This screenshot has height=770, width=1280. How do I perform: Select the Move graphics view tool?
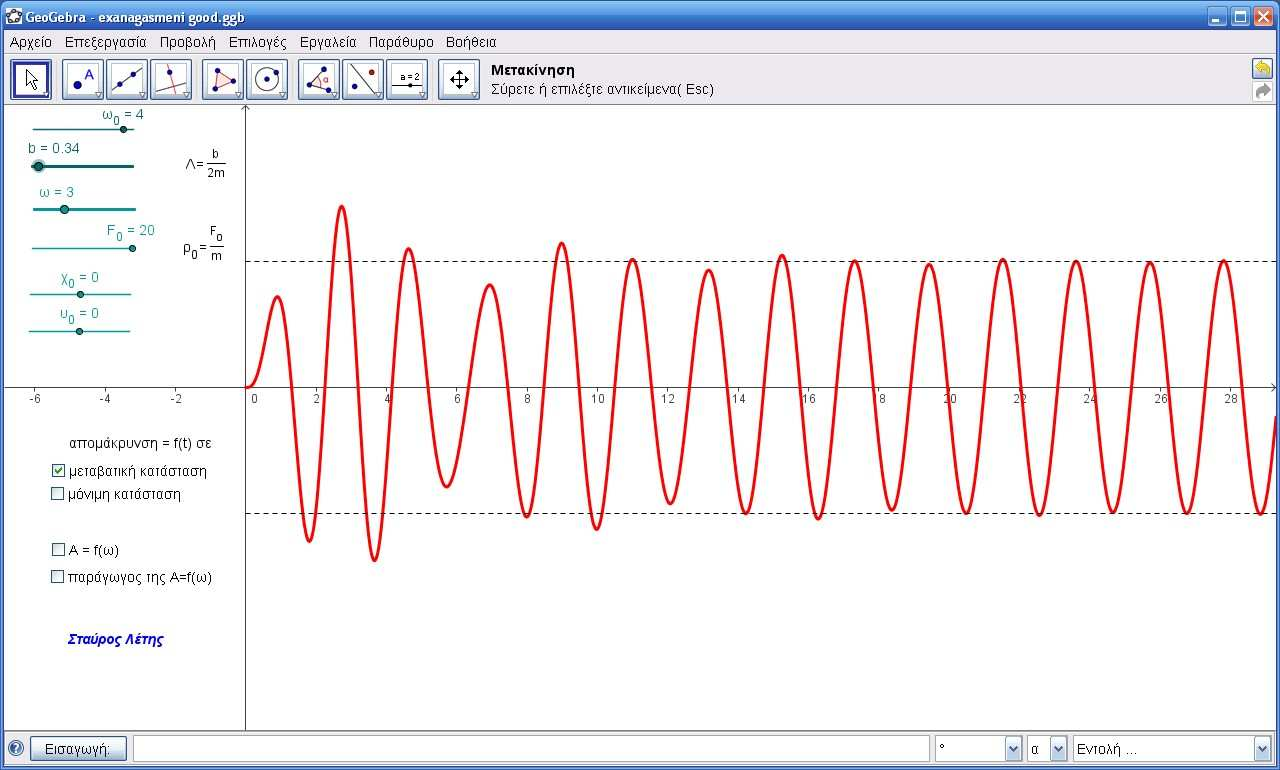tap(459, 80)
